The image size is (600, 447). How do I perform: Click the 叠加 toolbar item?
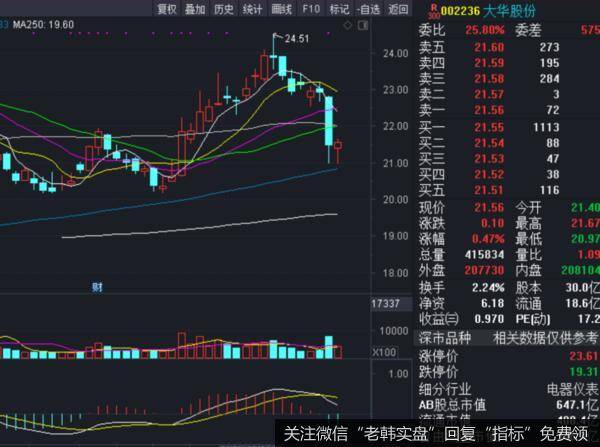195,9
